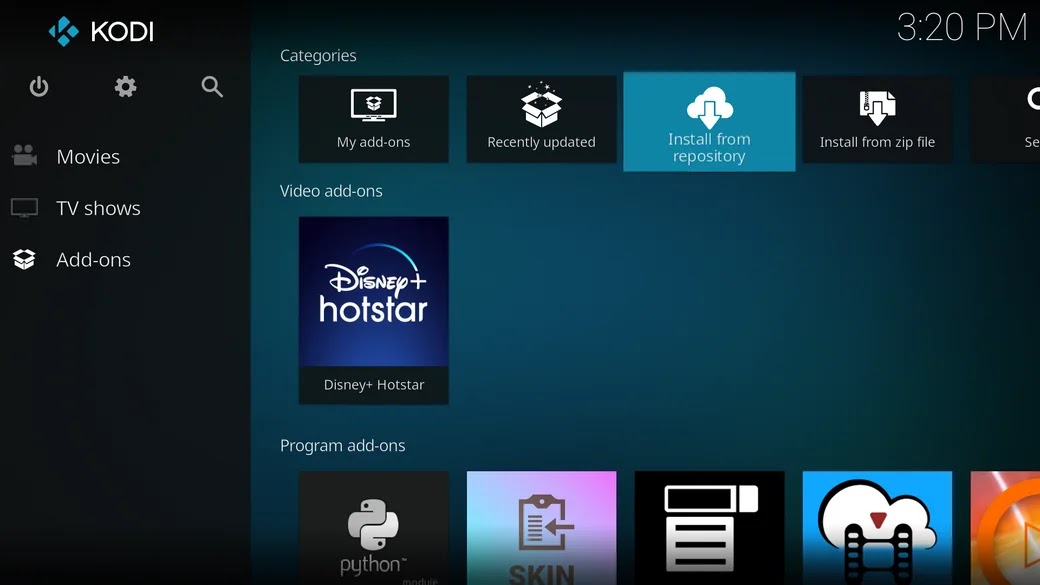Open the settings gear
The width and height of the screenshot is (1040, 585).
125,87
